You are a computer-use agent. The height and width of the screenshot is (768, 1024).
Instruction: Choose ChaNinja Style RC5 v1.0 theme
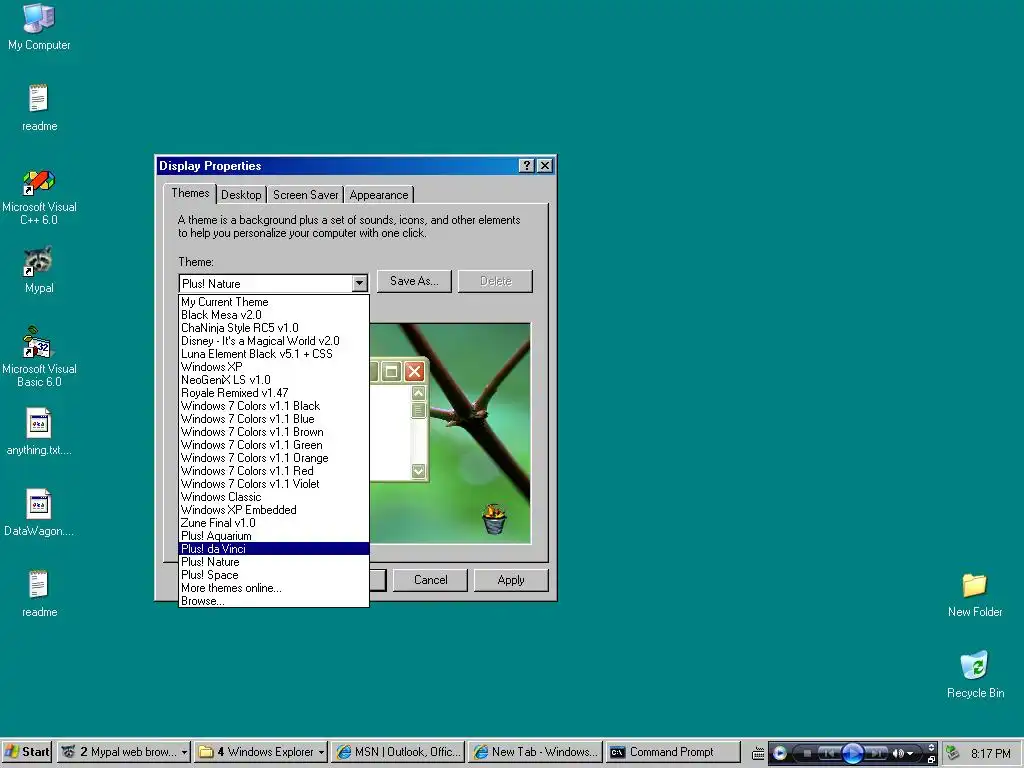274,328
